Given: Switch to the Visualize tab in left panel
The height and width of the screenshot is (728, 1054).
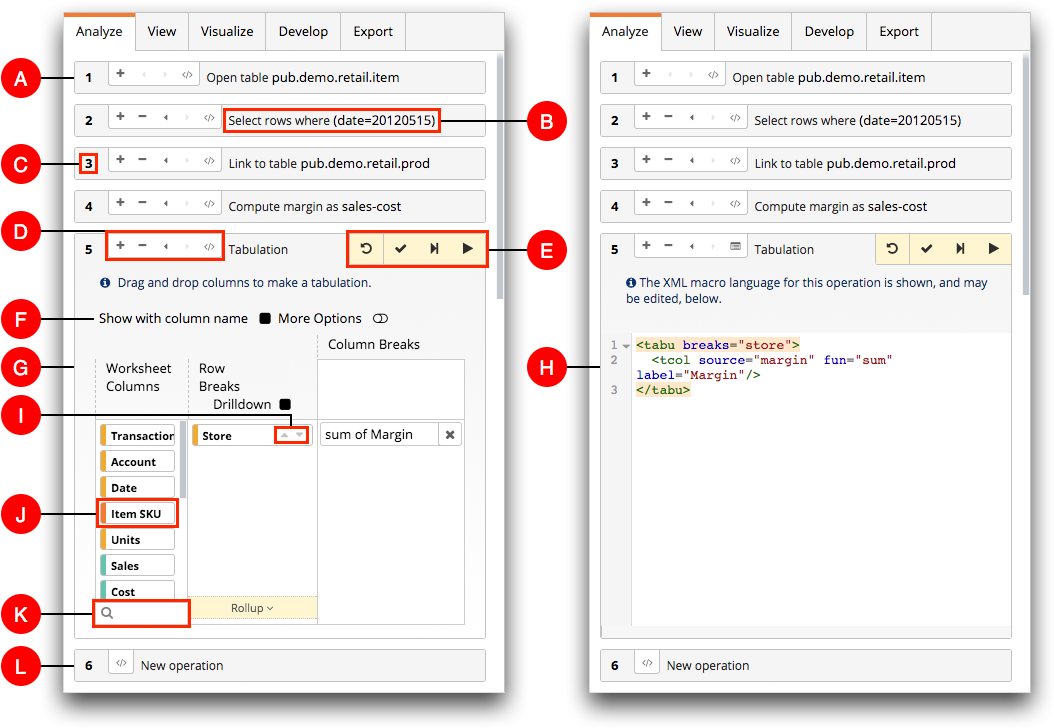Looking at the screenshot, I should tap(227, 31).
